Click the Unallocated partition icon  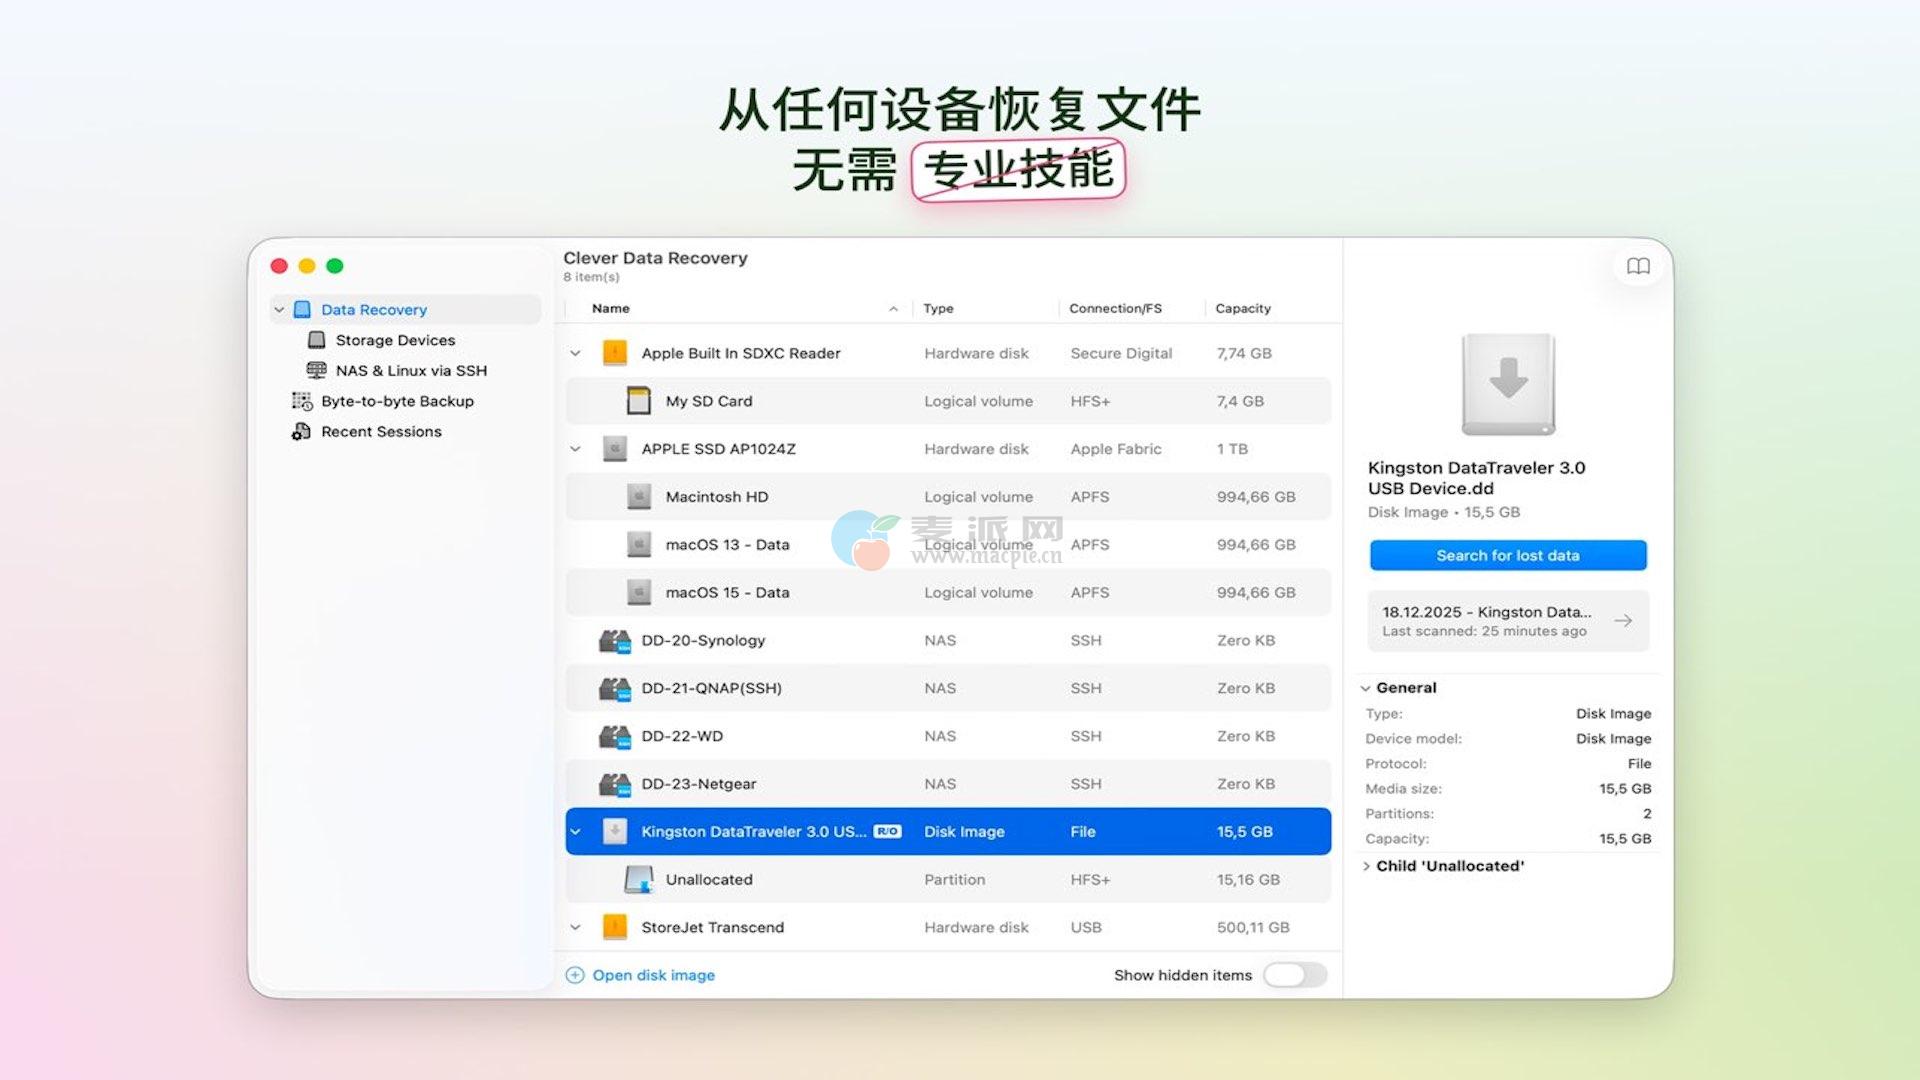click(x=638, y=880)
